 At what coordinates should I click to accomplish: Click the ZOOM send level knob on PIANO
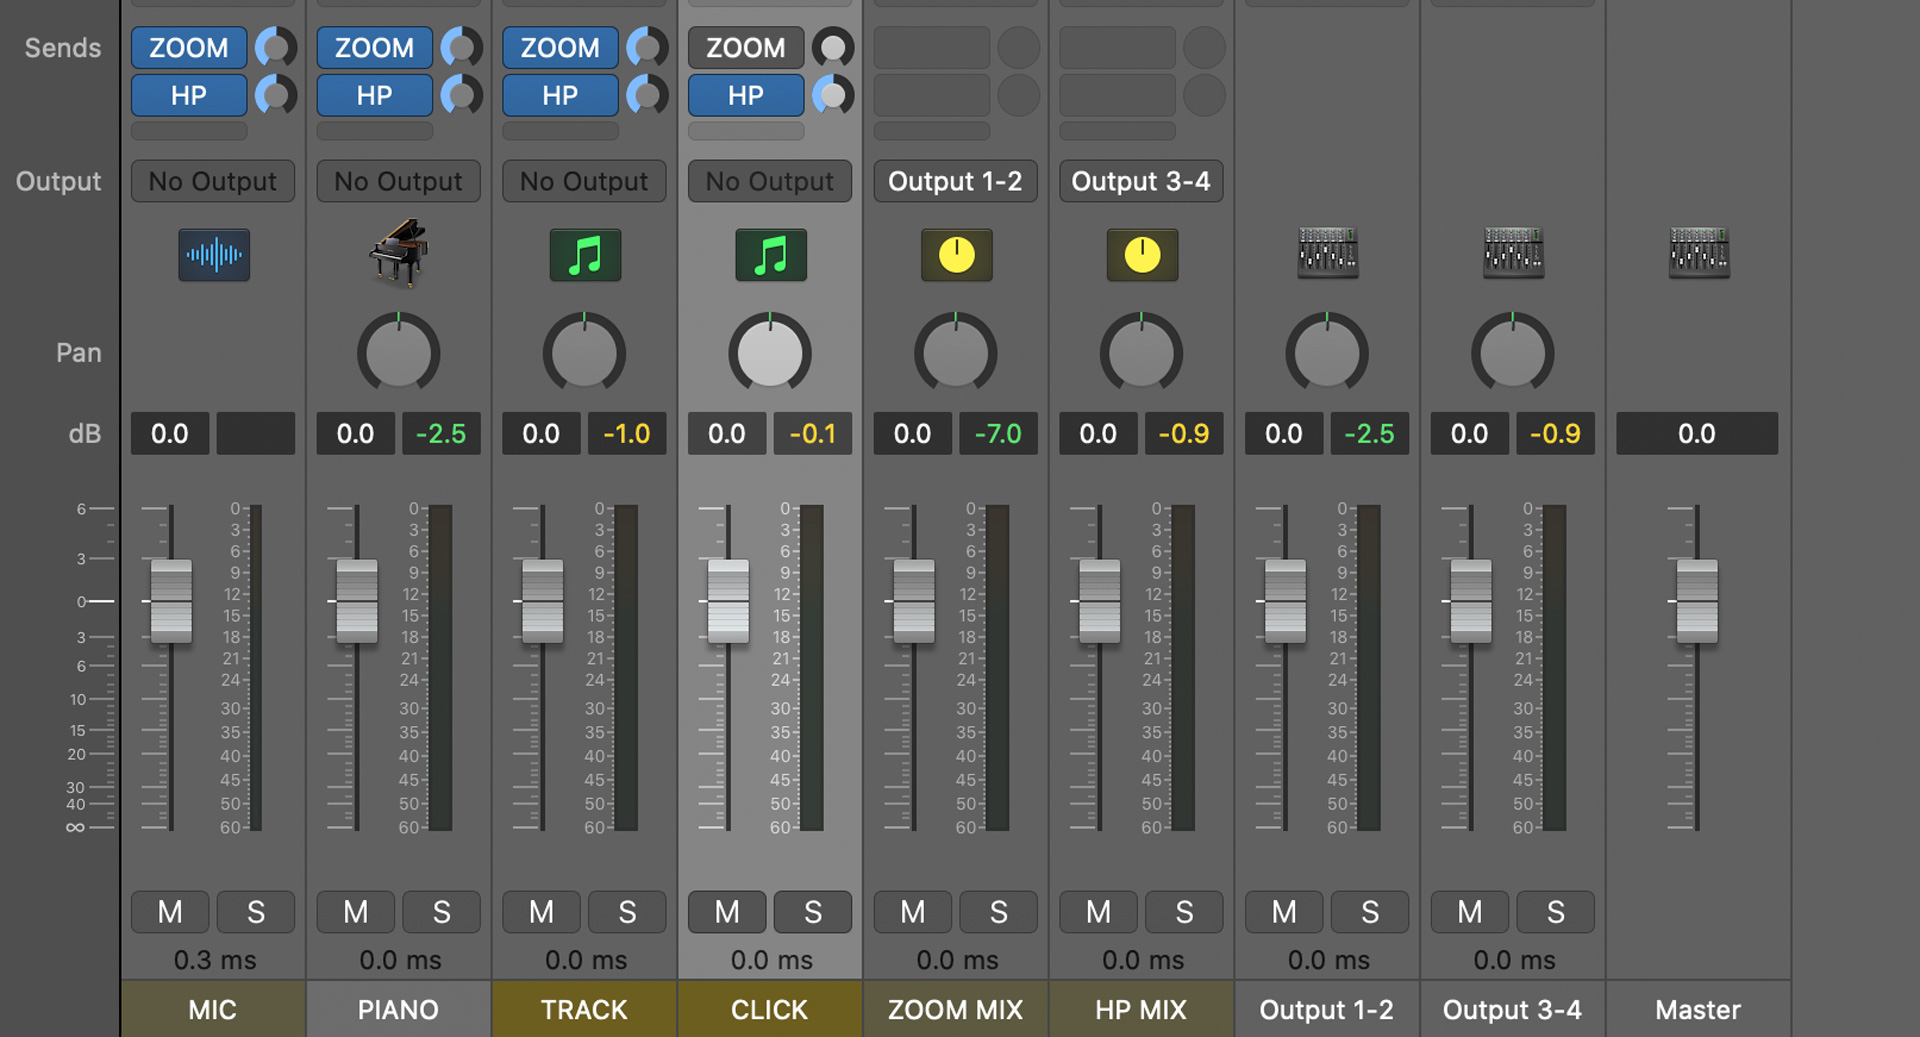click(x=462, y=47)
